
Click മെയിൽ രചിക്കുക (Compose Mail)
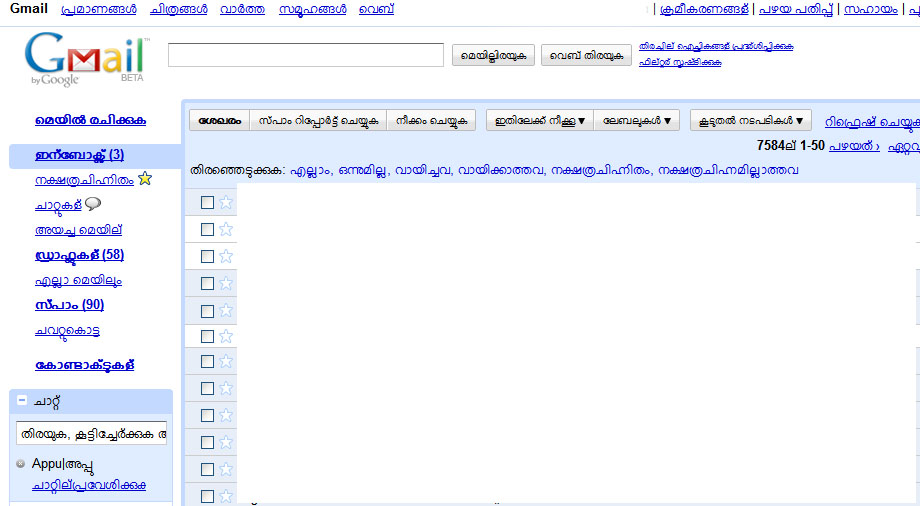90,120
